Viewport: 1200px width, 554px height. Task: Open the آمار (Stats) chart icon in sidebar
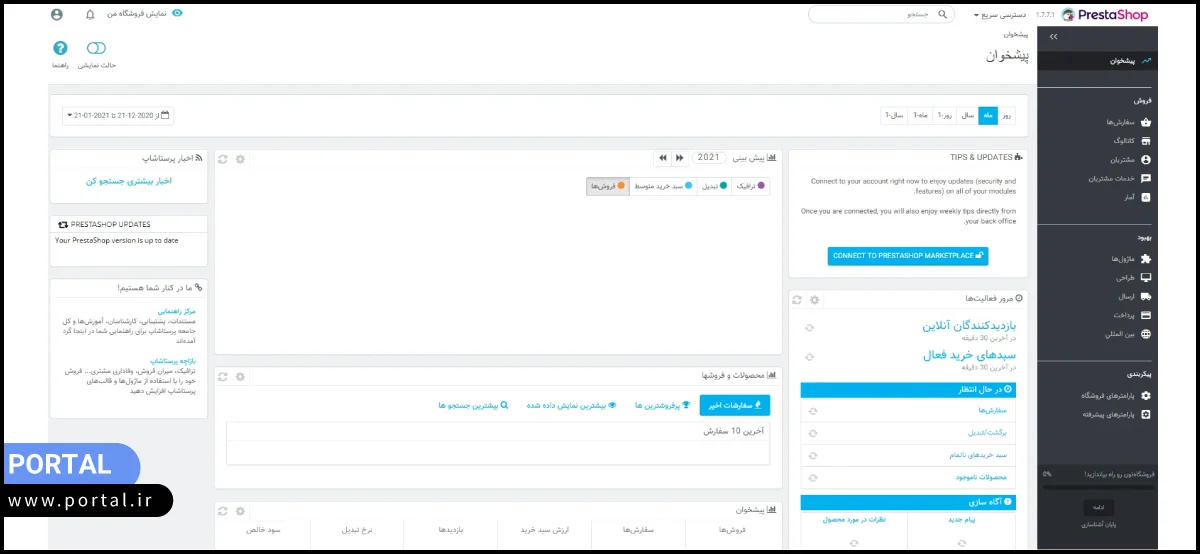1146,197
